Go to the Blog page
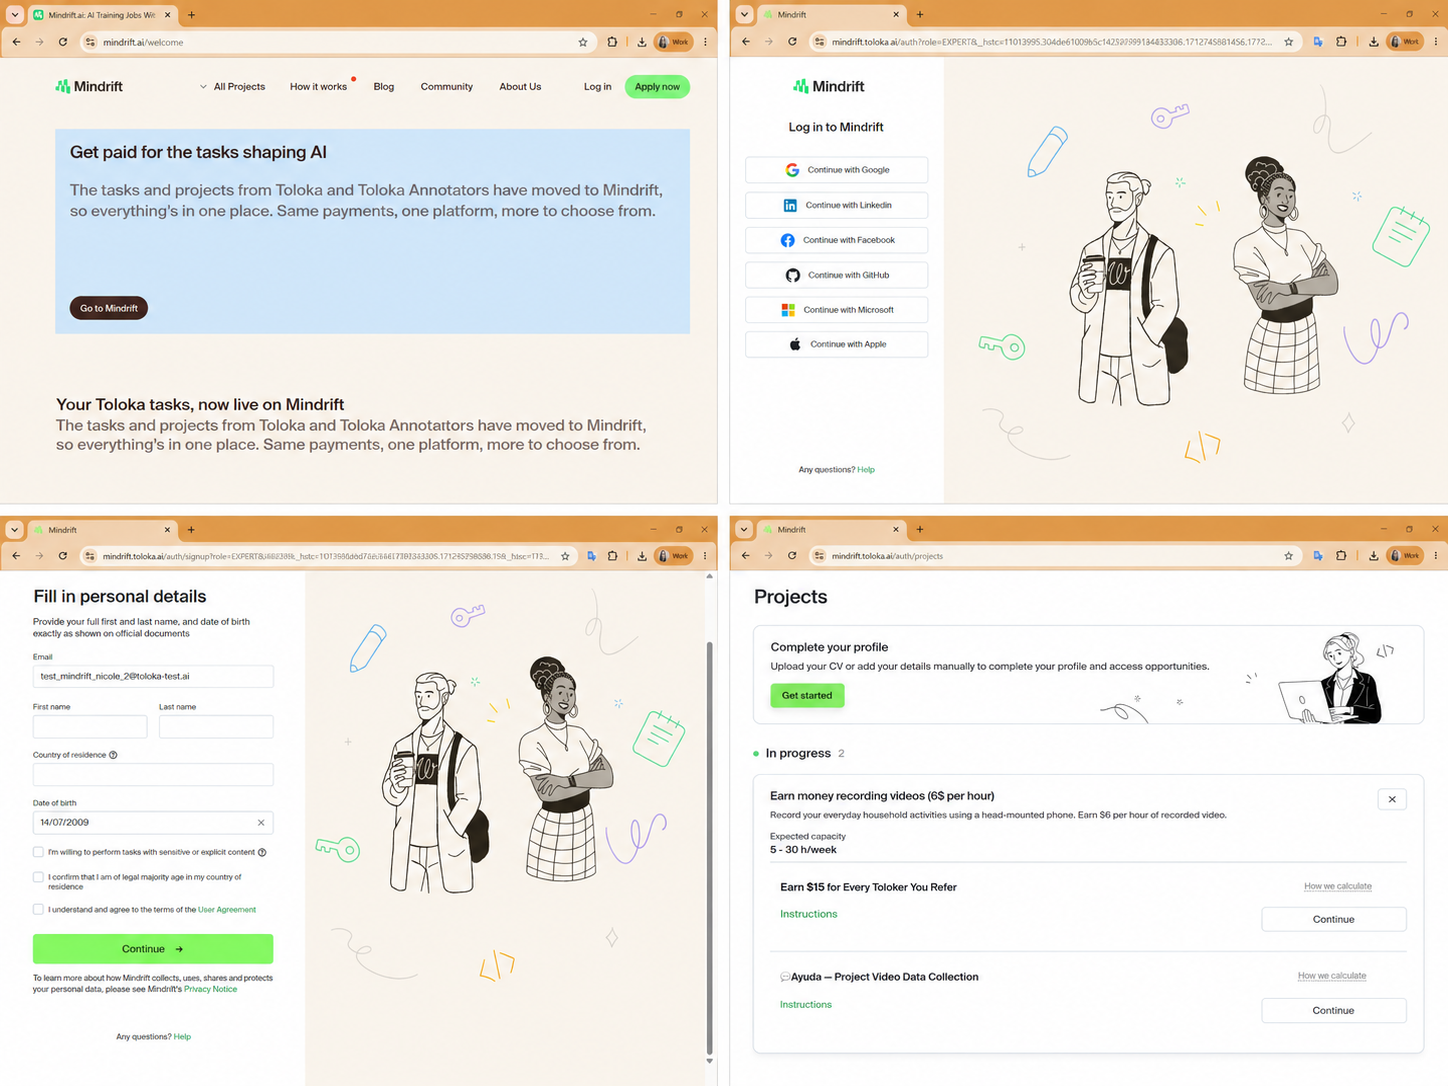Viewport: 1448px width, 1086px height. point(384,87)
